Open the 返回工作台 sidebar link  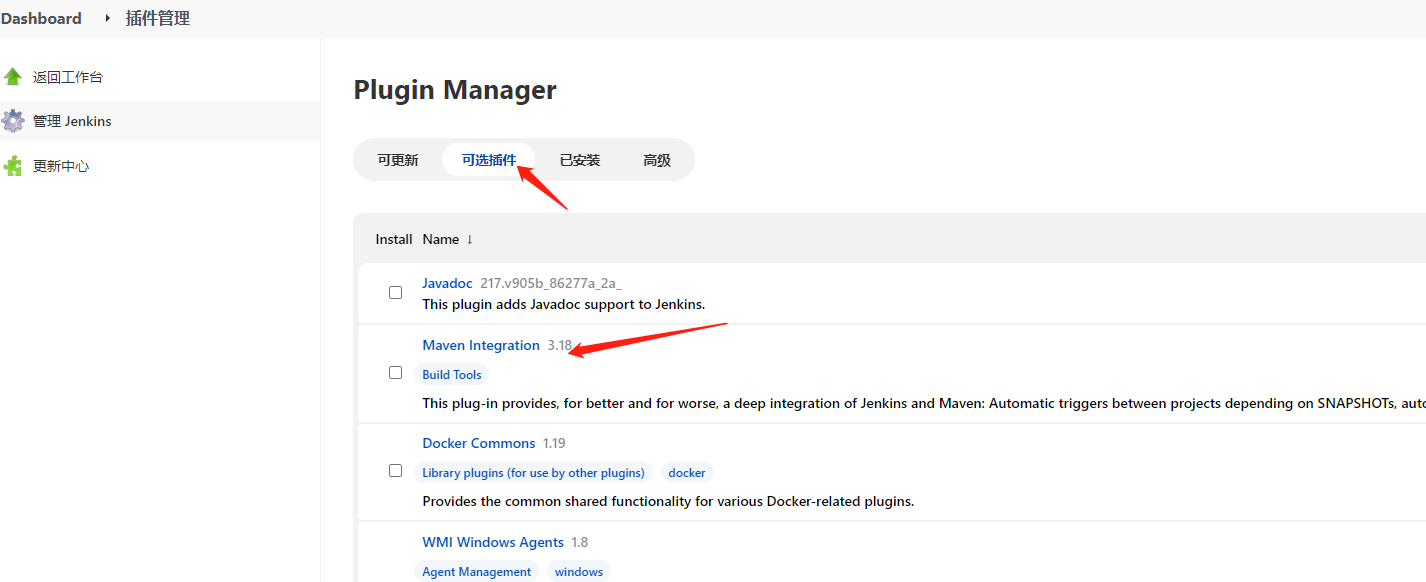[68, 77]
